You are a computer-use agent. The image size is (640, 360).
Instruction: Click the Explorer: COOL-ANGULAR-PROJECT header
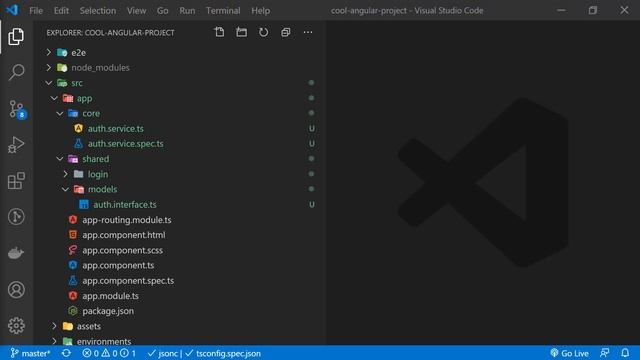click(110, 33)
